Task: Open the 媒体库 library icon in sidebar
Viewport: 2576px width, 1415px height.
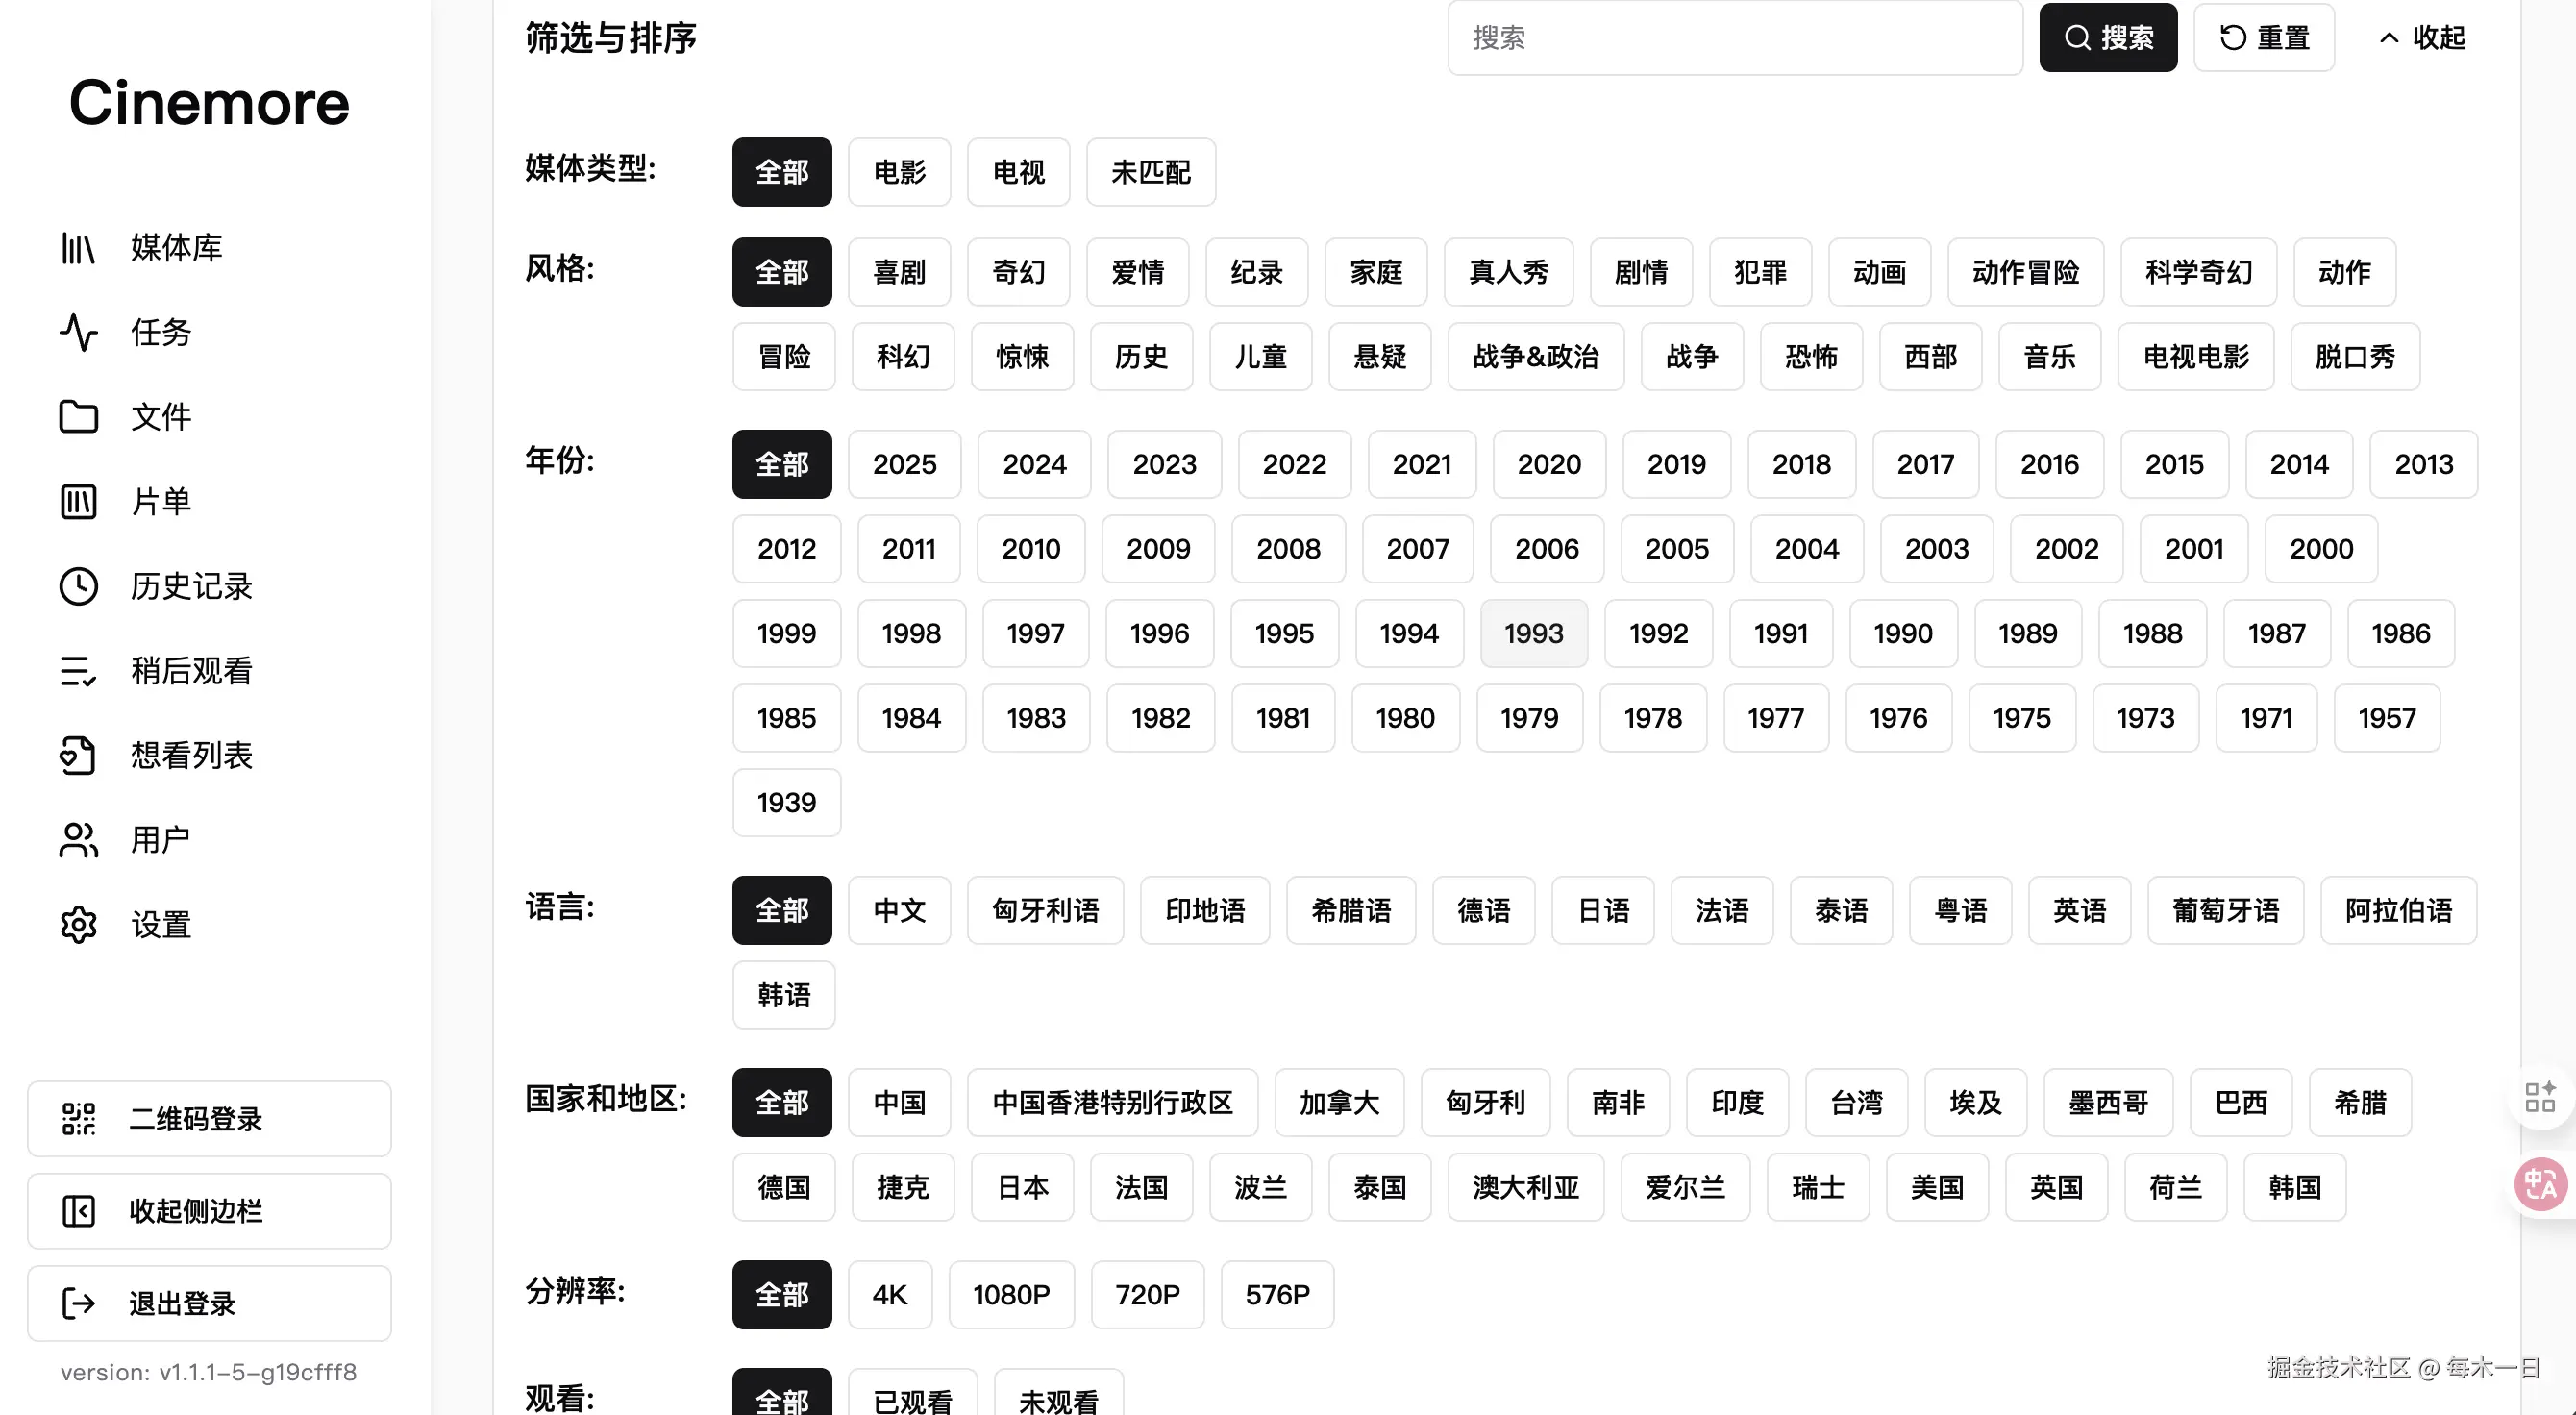Action: click(77, 248)
